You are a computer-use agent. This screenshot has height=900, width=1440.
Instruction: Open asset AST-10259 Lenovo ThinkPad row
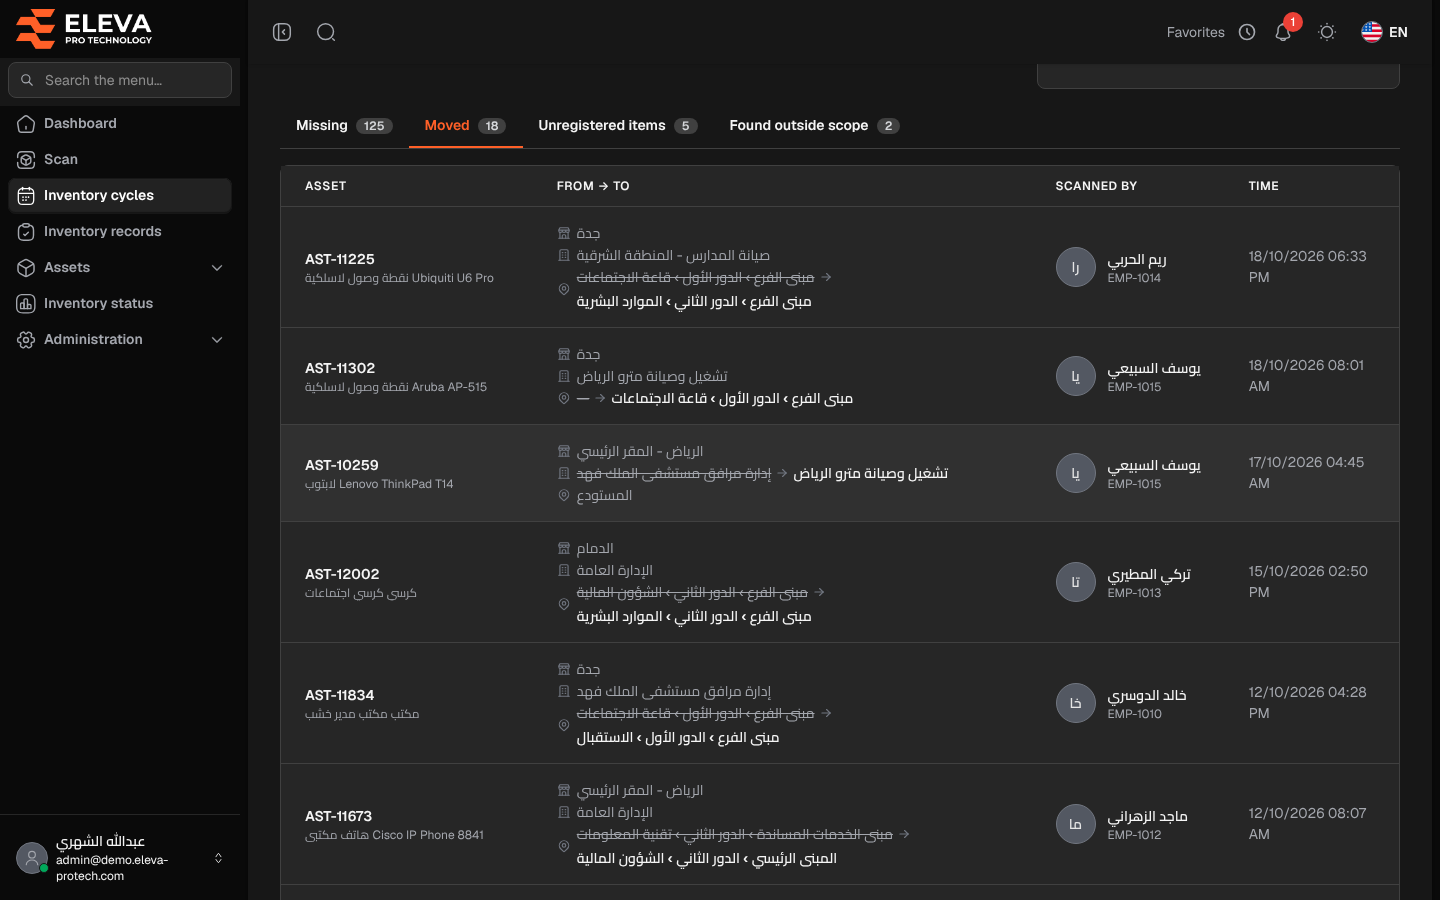click(839, 473)
